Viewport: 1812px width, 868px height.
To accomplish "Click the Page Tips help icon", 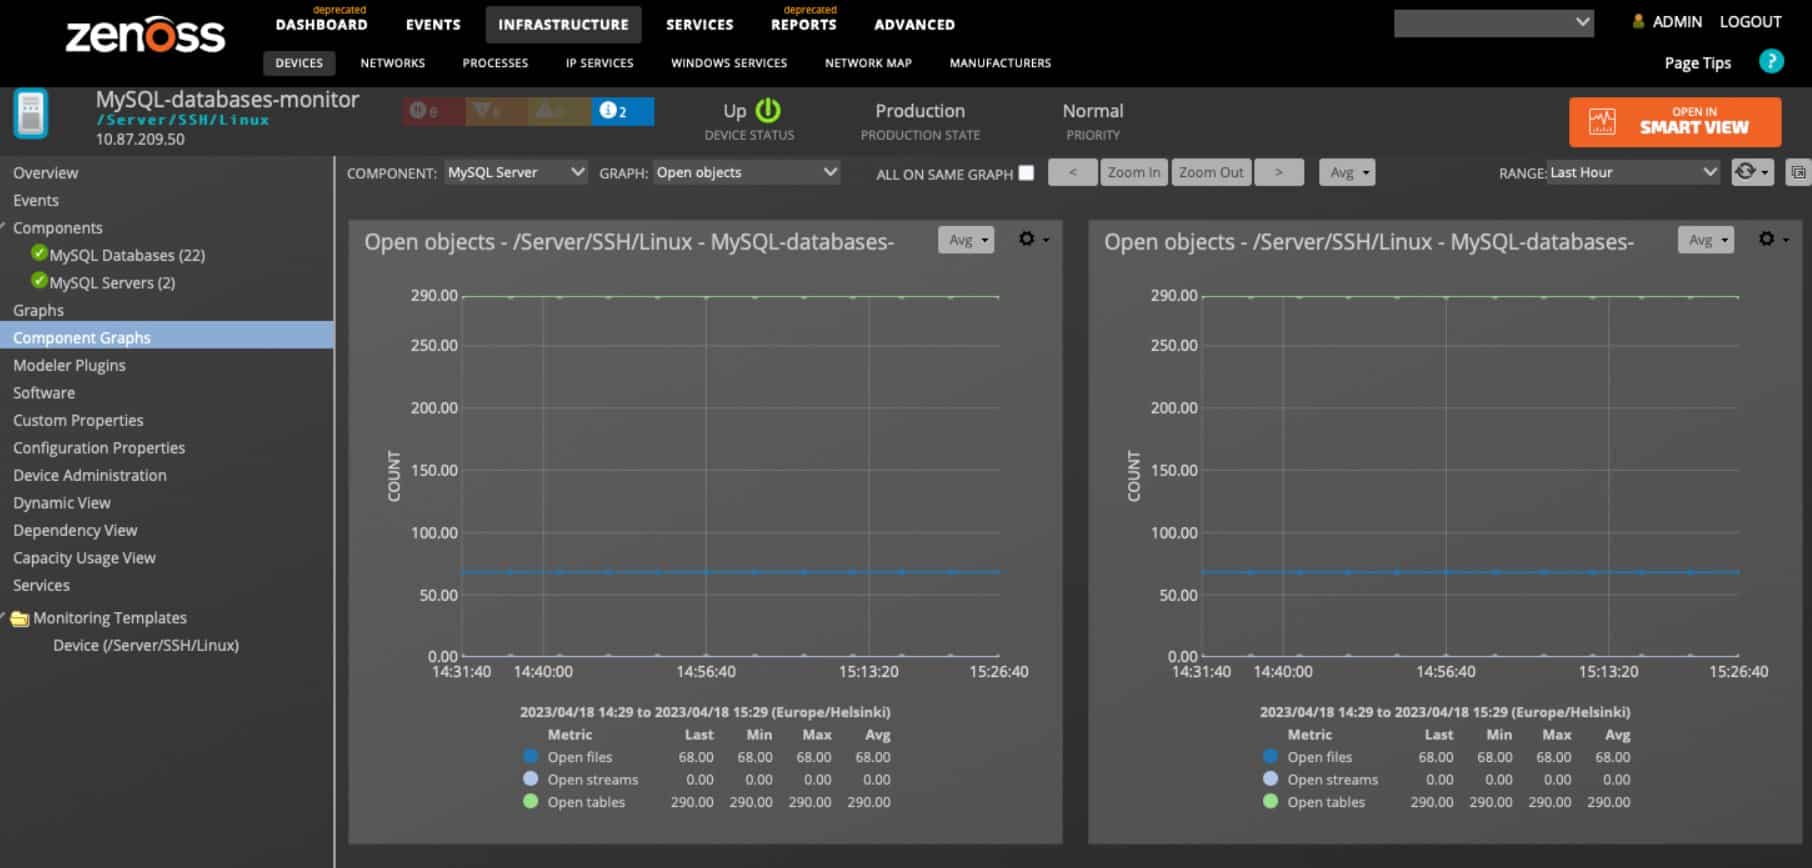I will pyautogui.click(x=1771, y=62).
